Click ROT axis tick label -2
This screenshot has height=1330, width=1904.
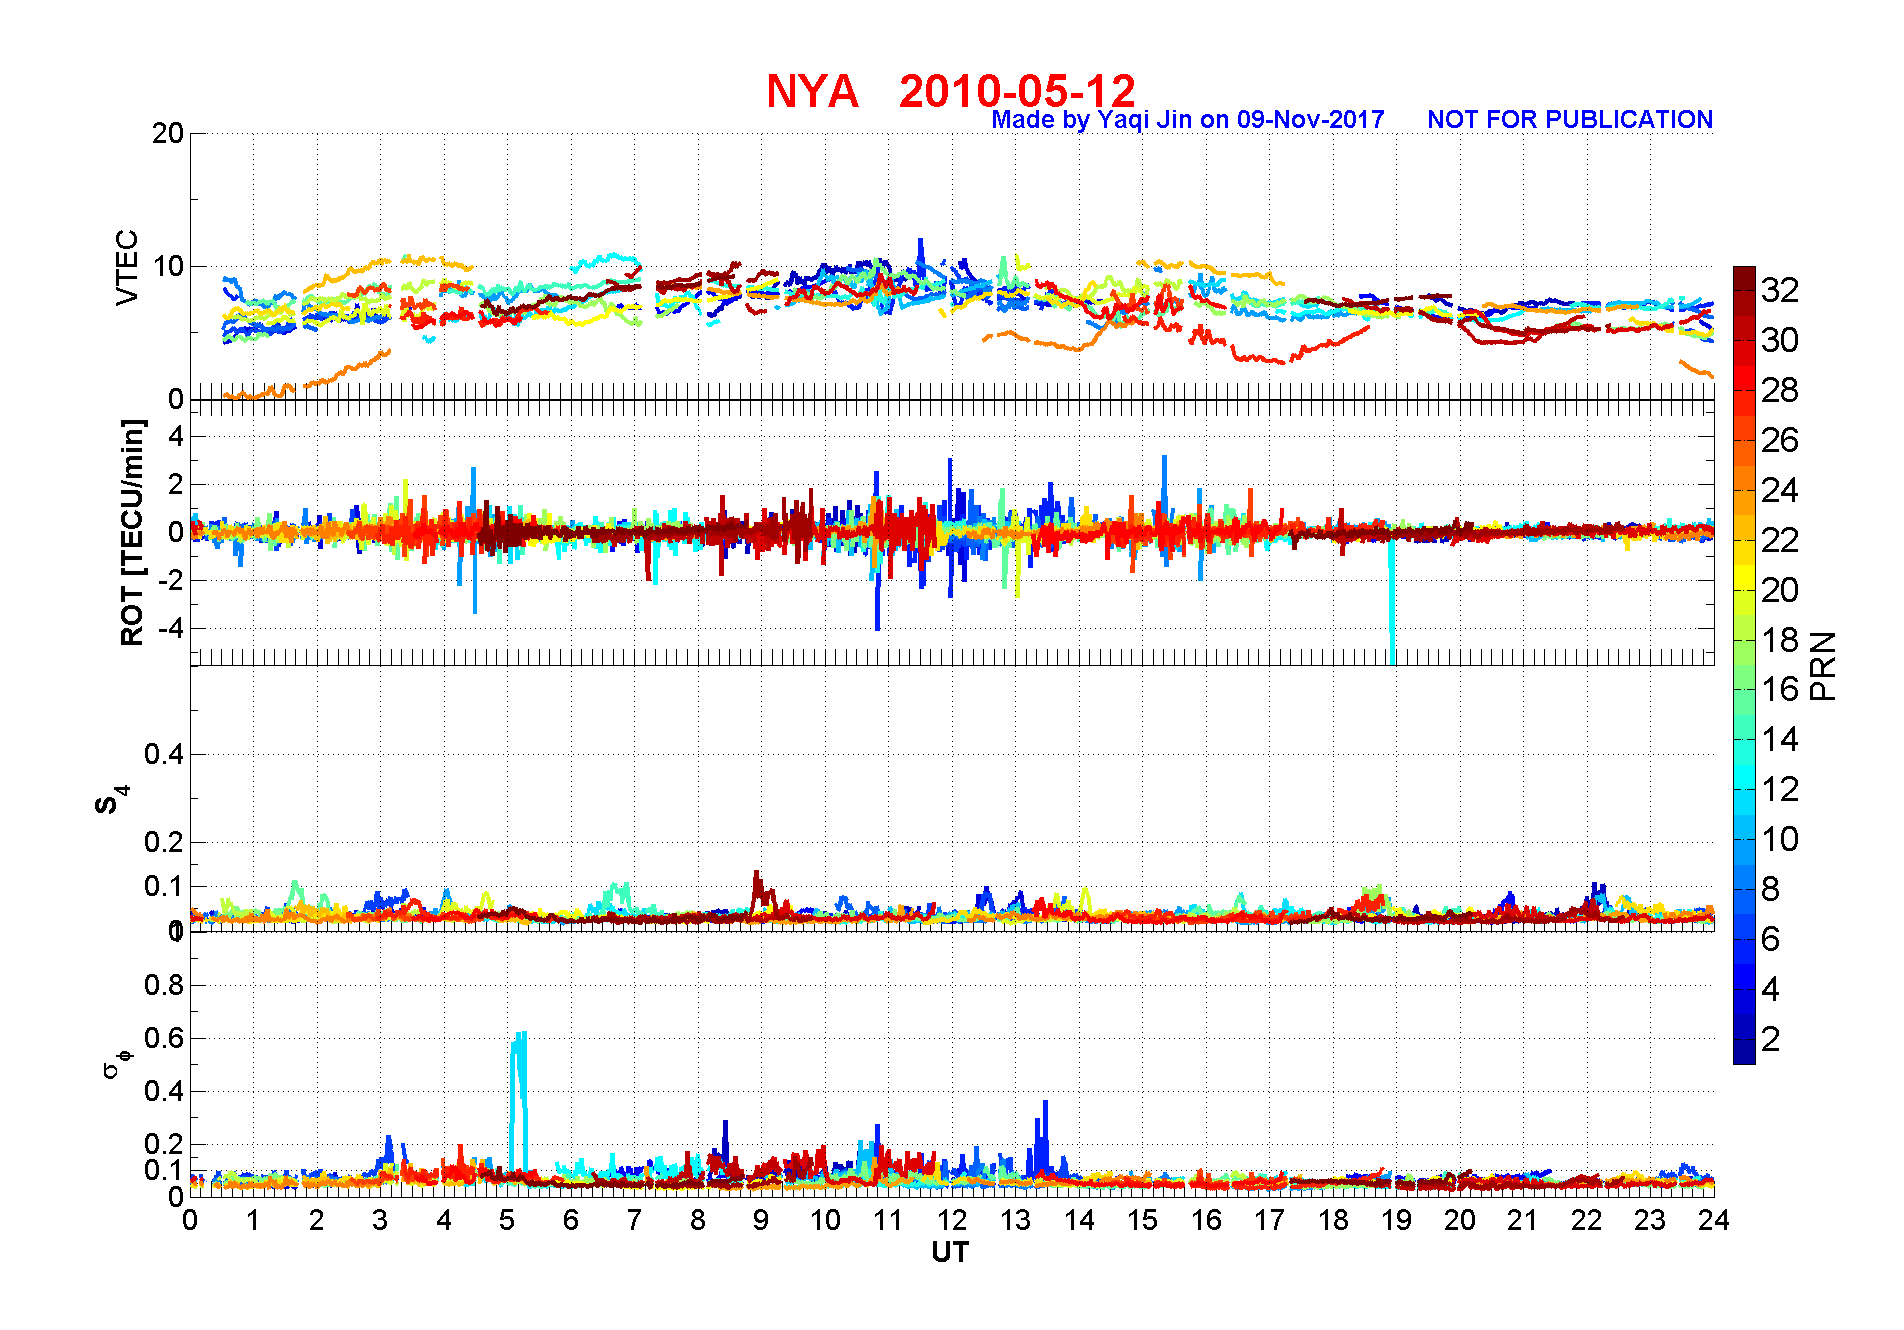point(170,581)
